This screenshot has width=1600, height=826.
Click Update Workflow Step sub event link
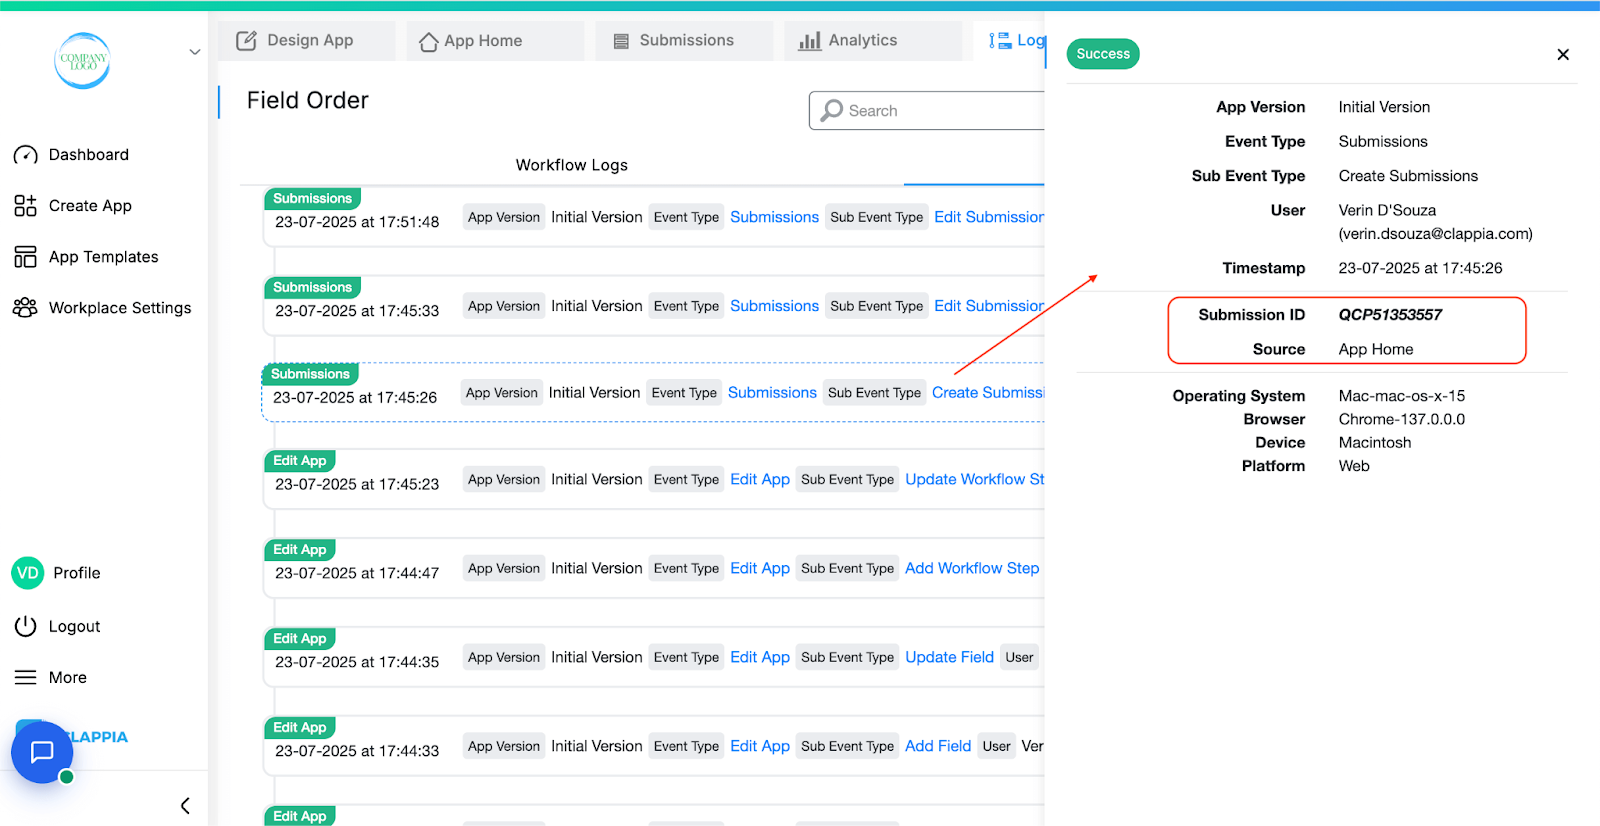click(x=974, y=480)
